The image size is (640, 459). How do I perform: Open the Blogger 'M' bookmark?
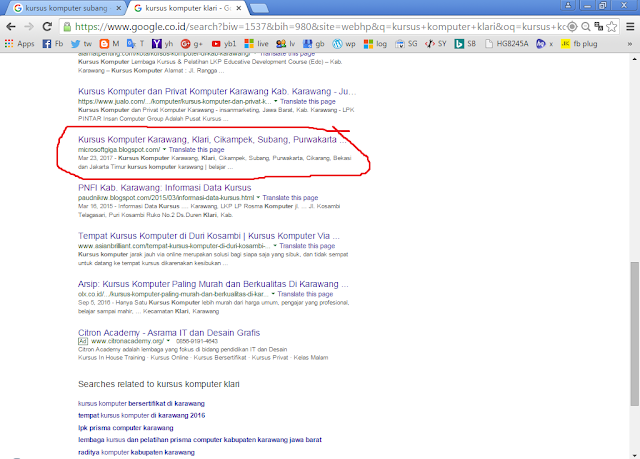(x=110, y=44)
